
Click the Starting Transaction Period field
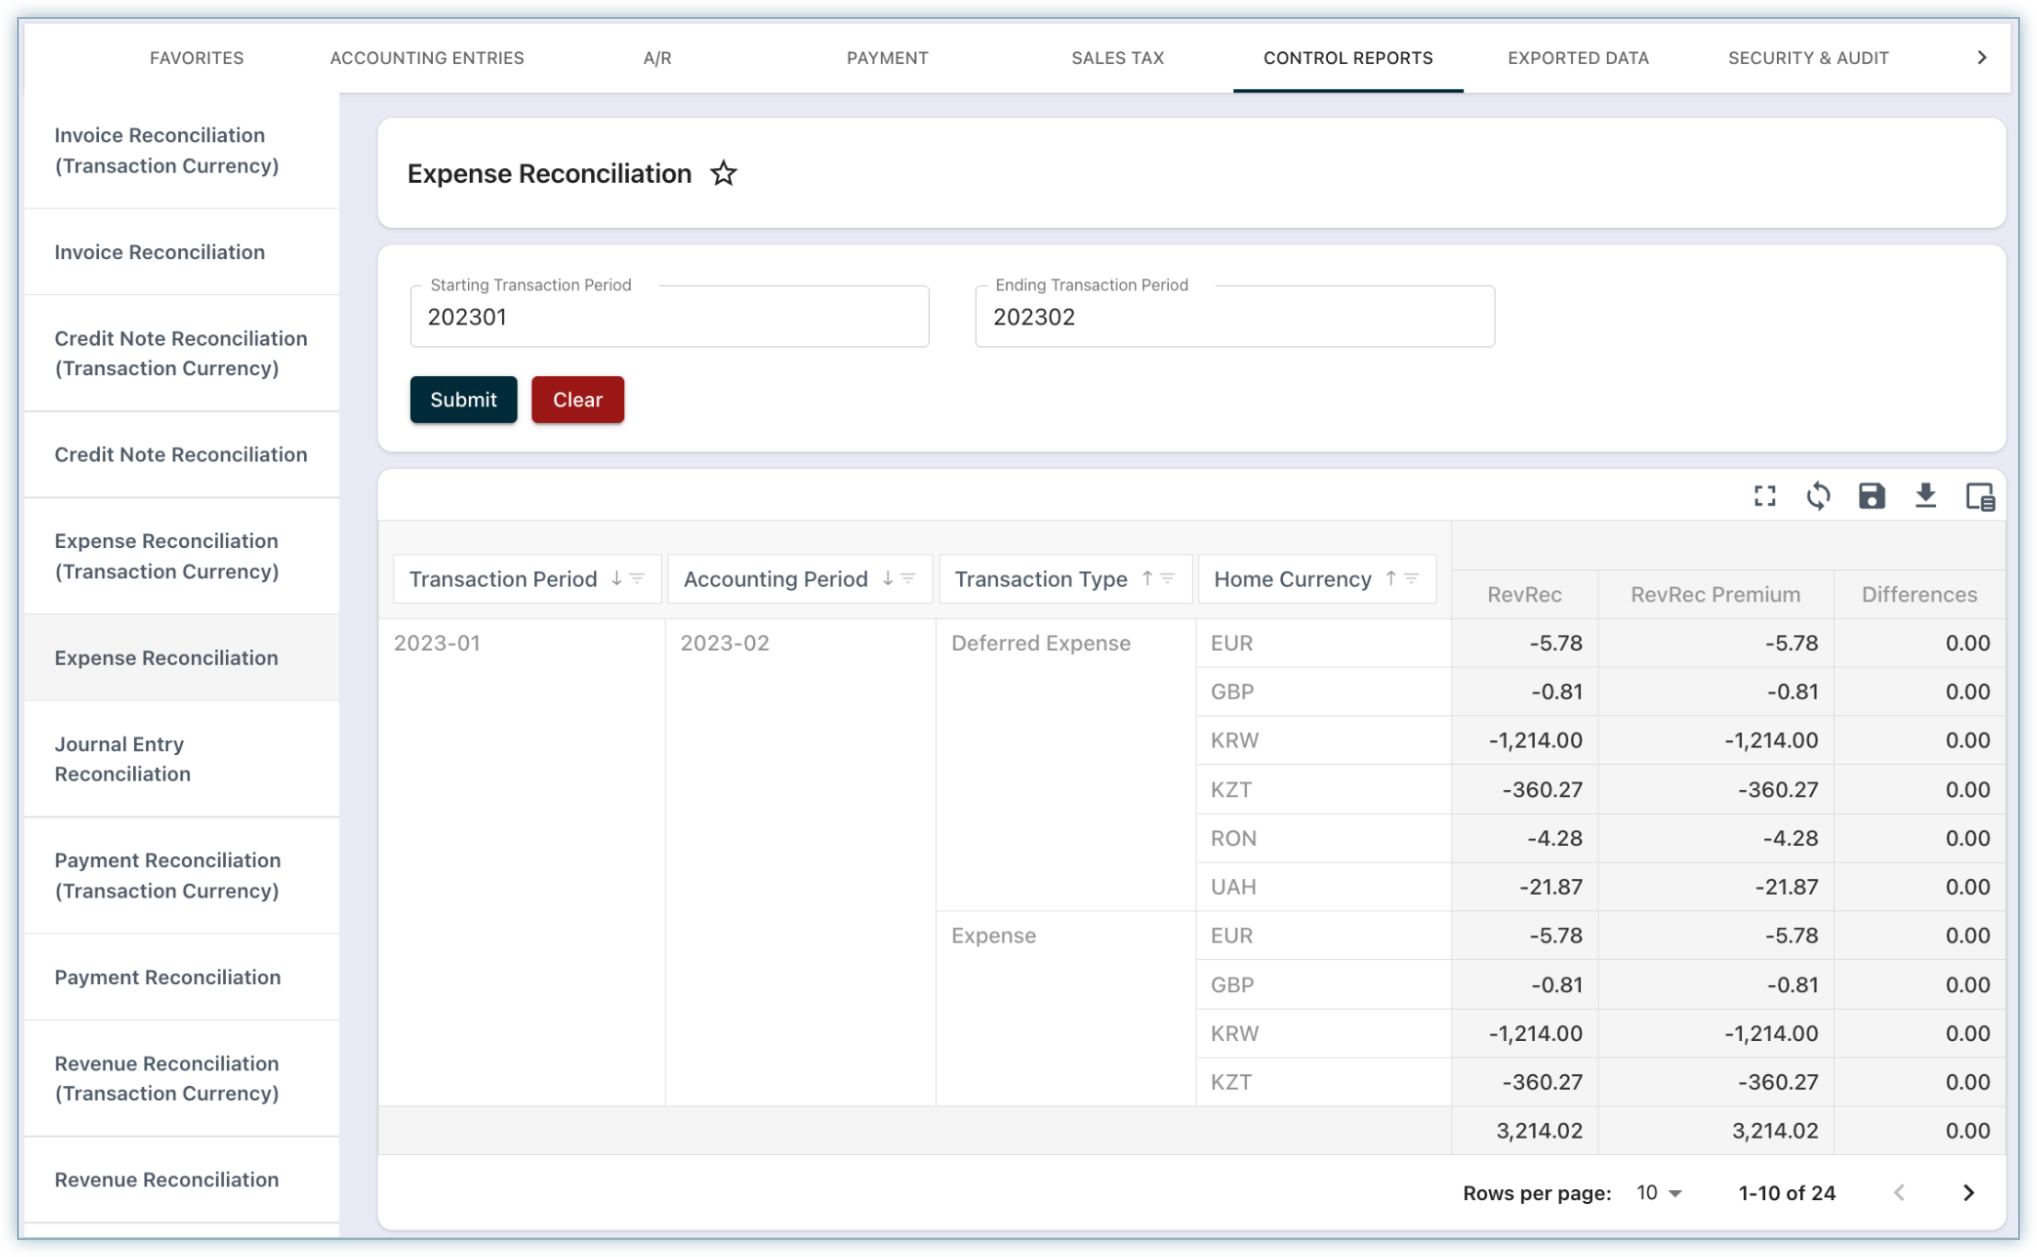(669, 318)
